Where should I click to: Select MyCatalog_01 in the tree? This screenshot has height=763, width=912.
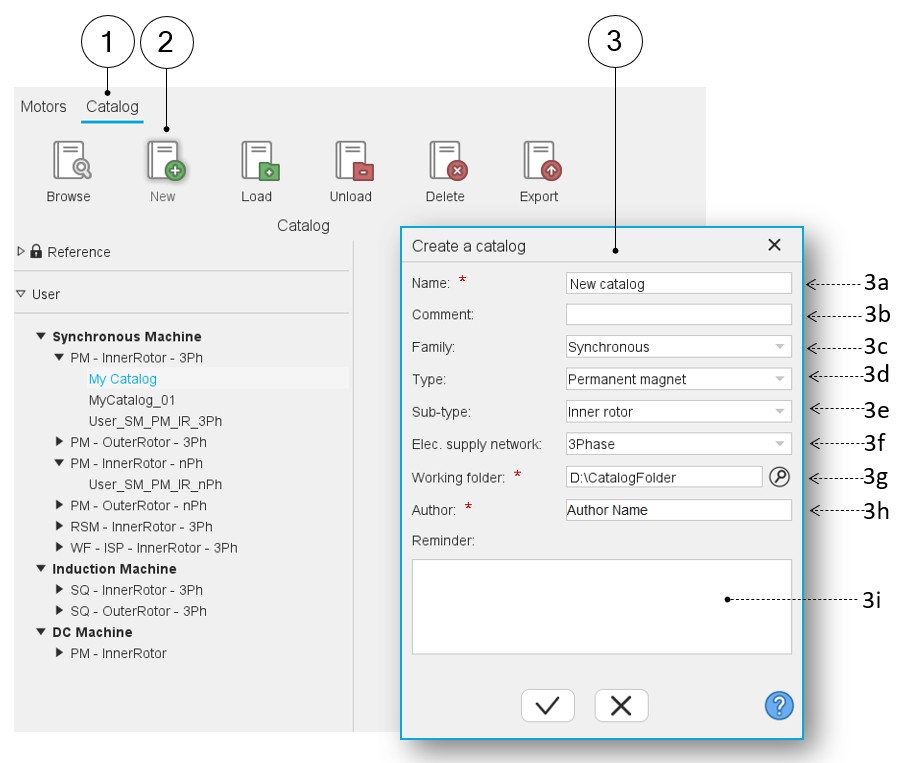pyautogui.click(x=132, y=400)
